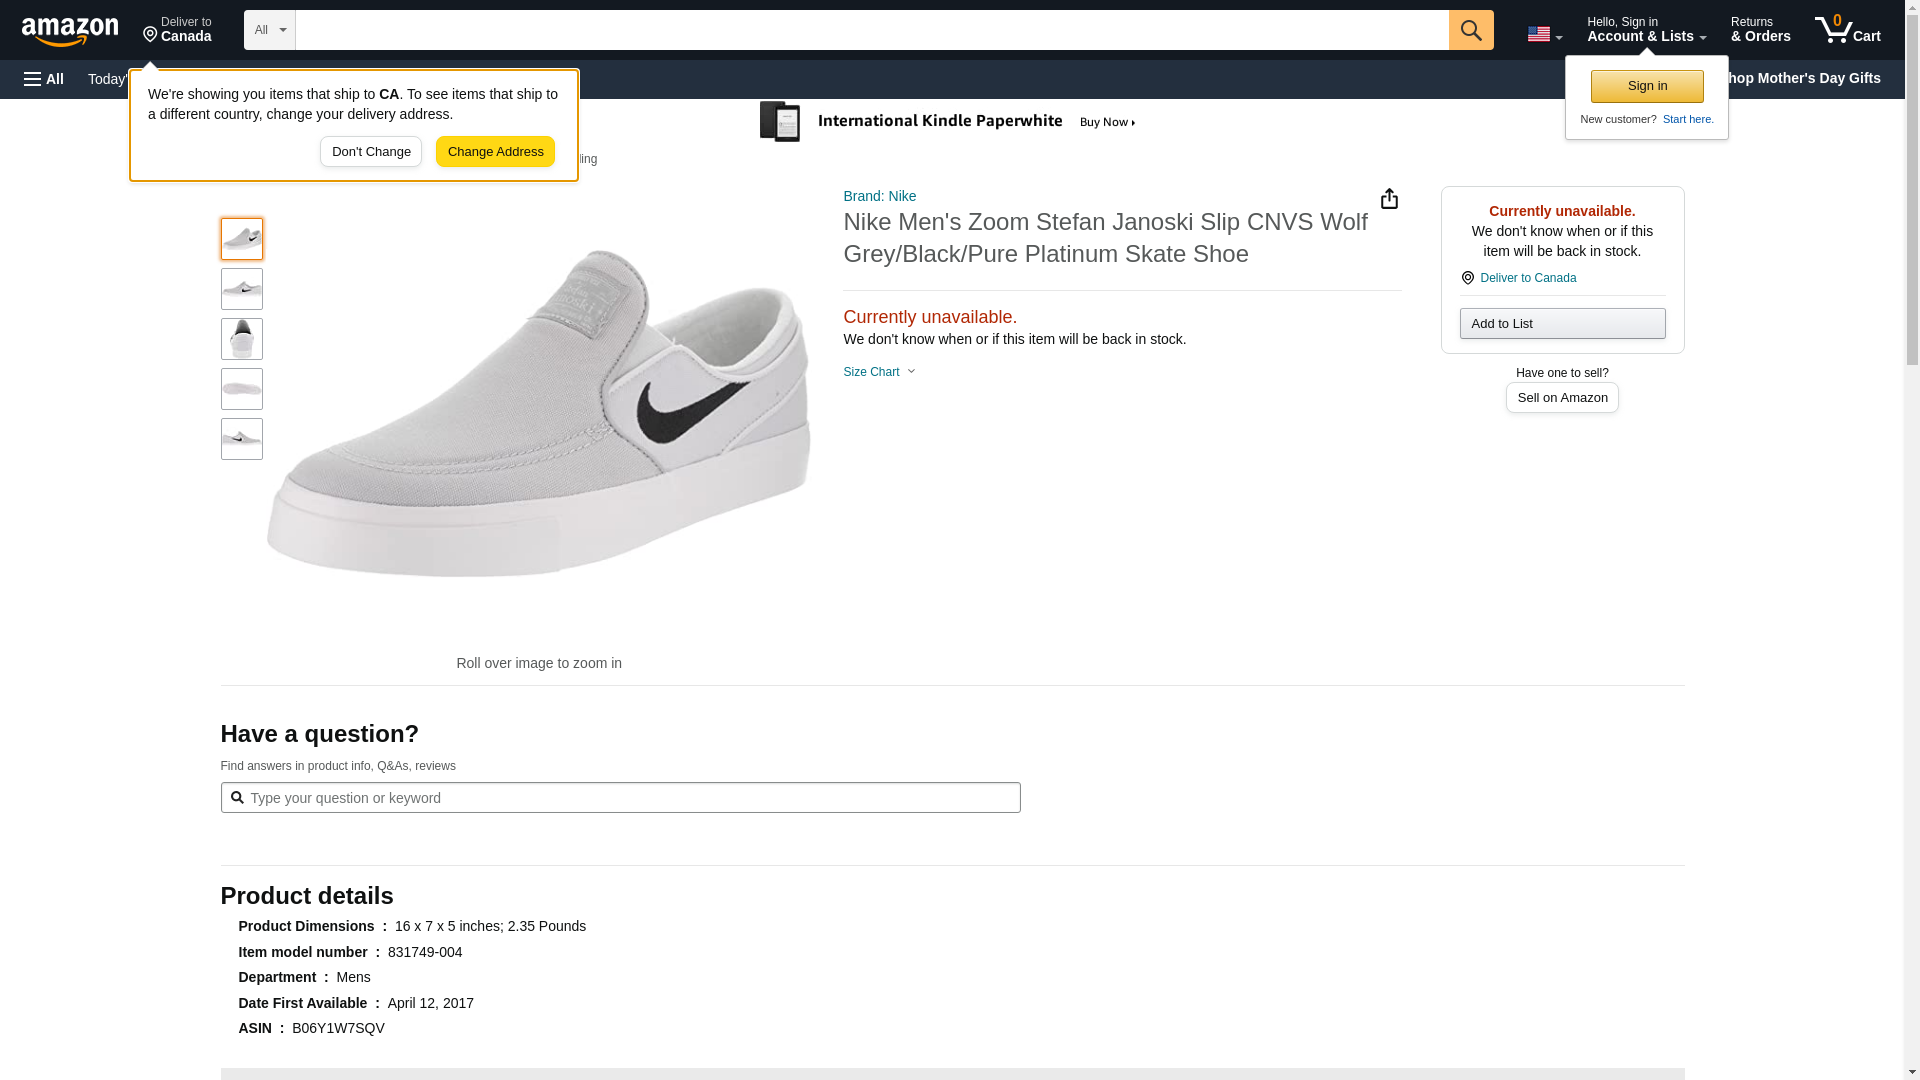Click International Kindle Paperwhite banner

(x=948, y=122)
